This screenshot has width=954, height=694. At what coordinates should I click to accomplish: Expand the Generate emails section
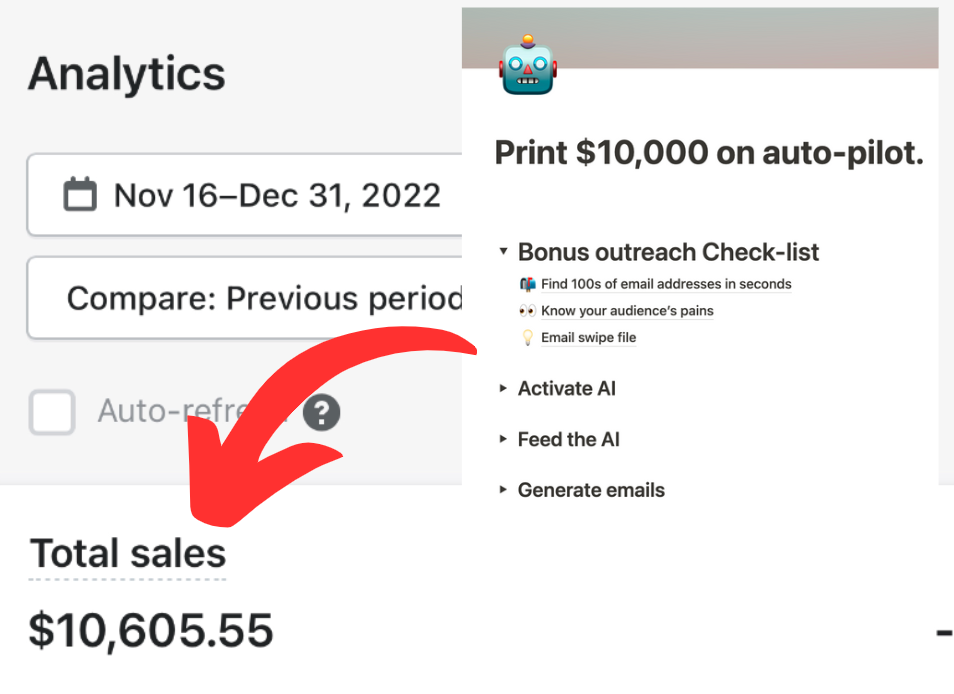(x=502, y=490)
